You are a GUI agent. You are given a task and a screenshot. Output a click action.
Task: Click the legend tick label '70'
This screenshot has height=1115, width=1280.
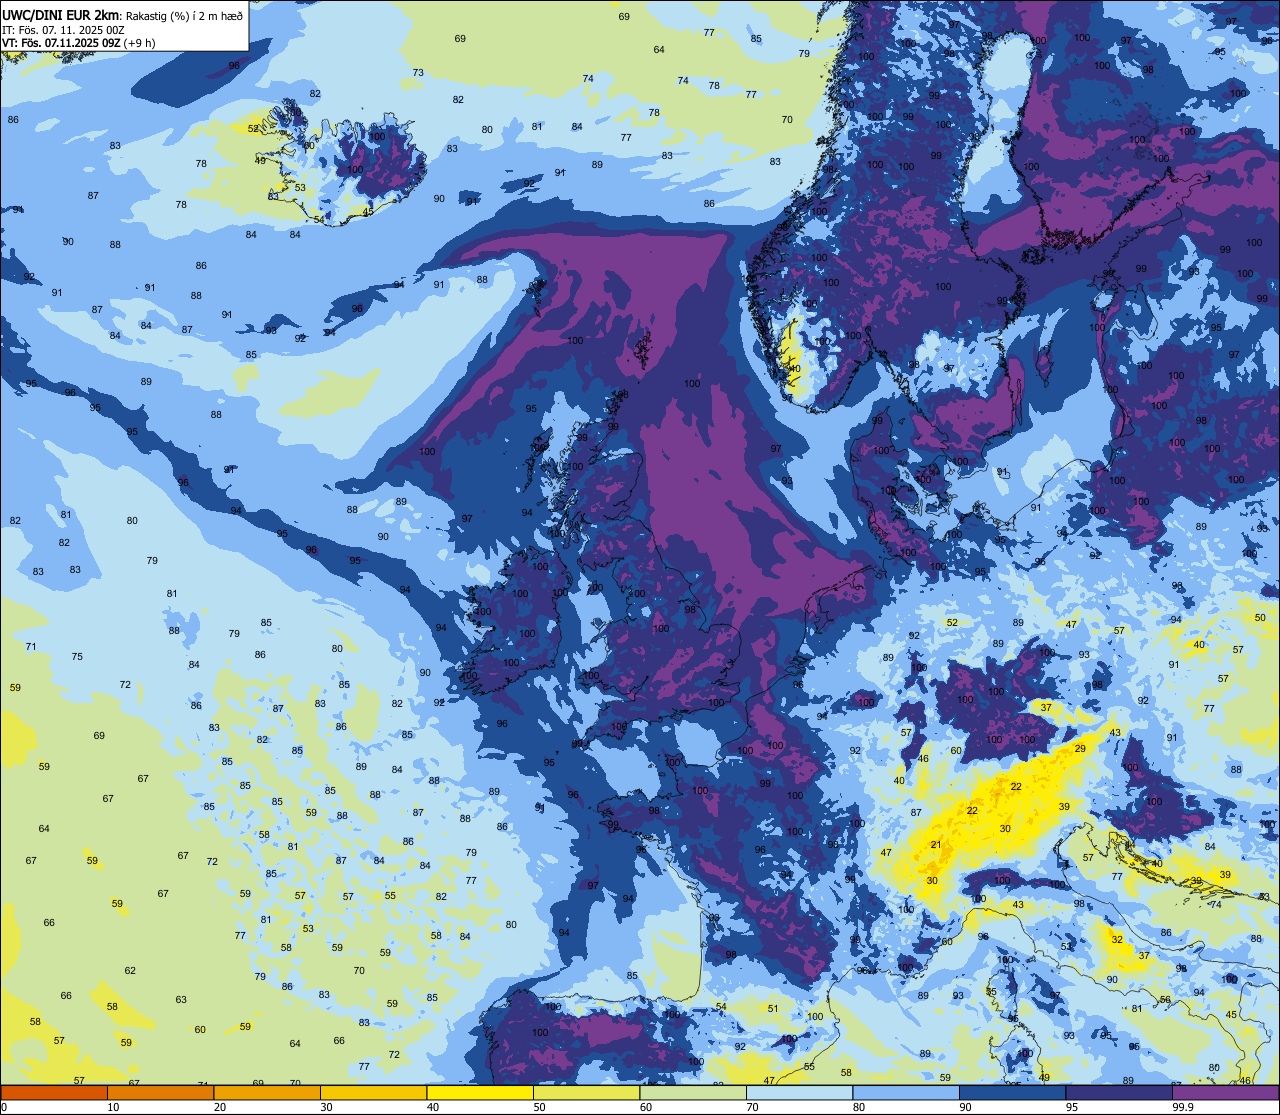[752, 1107]
